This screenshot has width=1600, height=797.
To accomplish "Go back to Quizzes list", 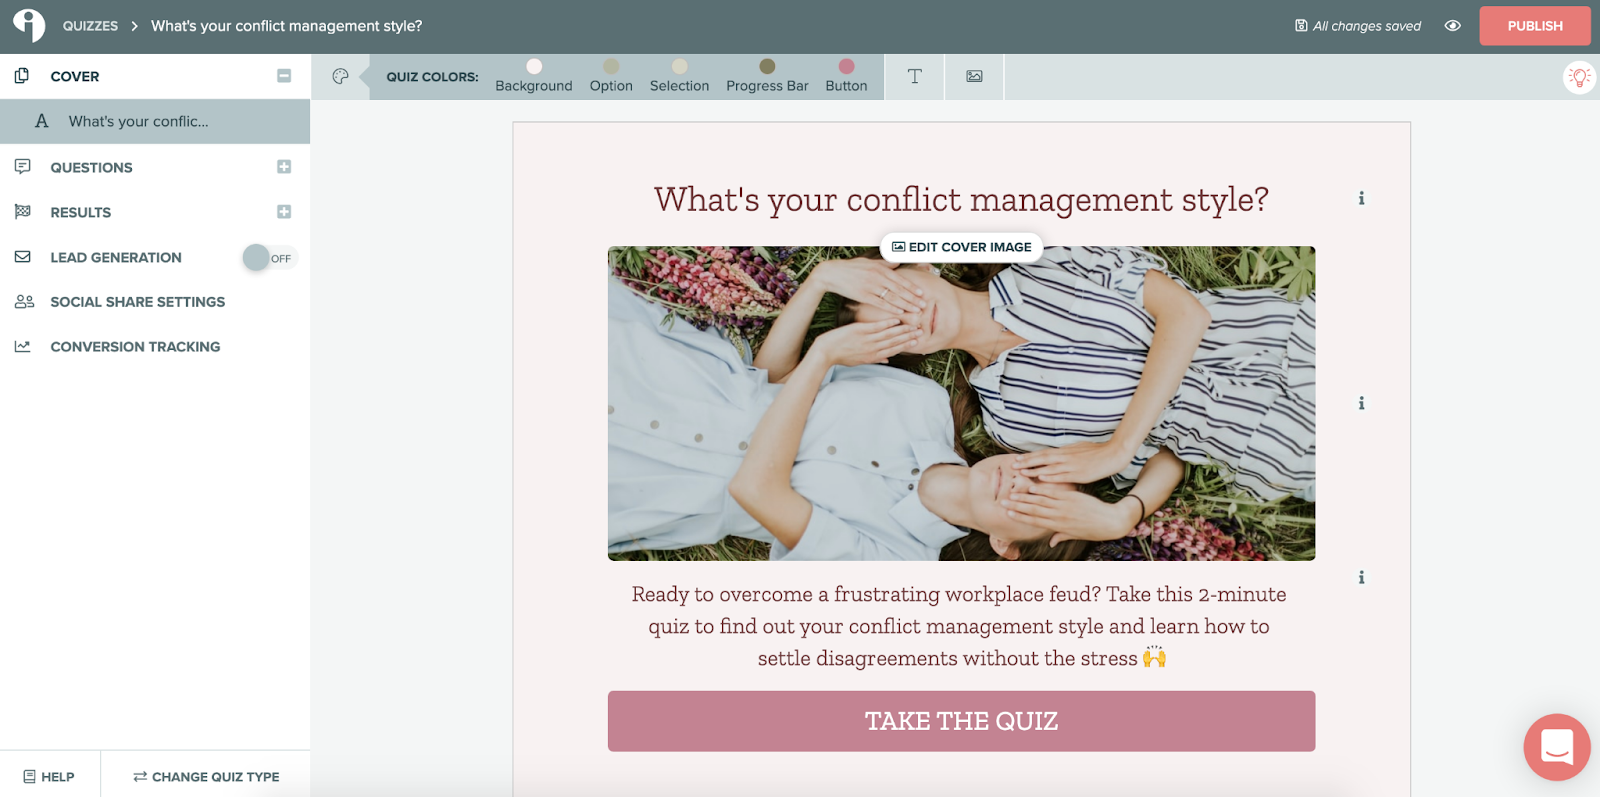I will [x=90, y=26].
